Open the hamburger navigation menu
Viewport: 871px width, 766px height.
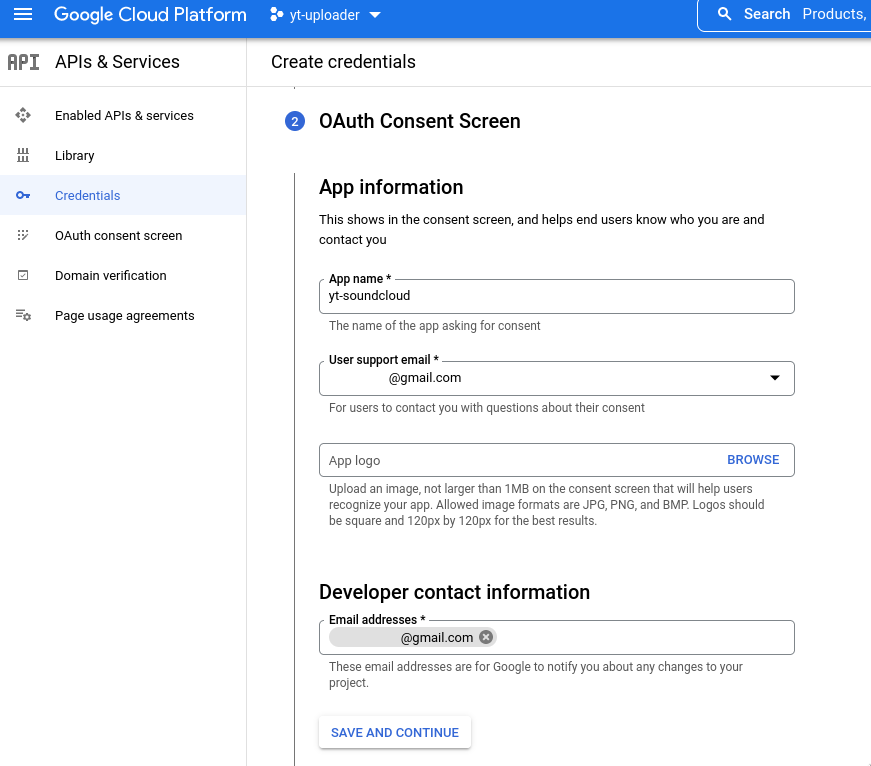pos(23,14)
